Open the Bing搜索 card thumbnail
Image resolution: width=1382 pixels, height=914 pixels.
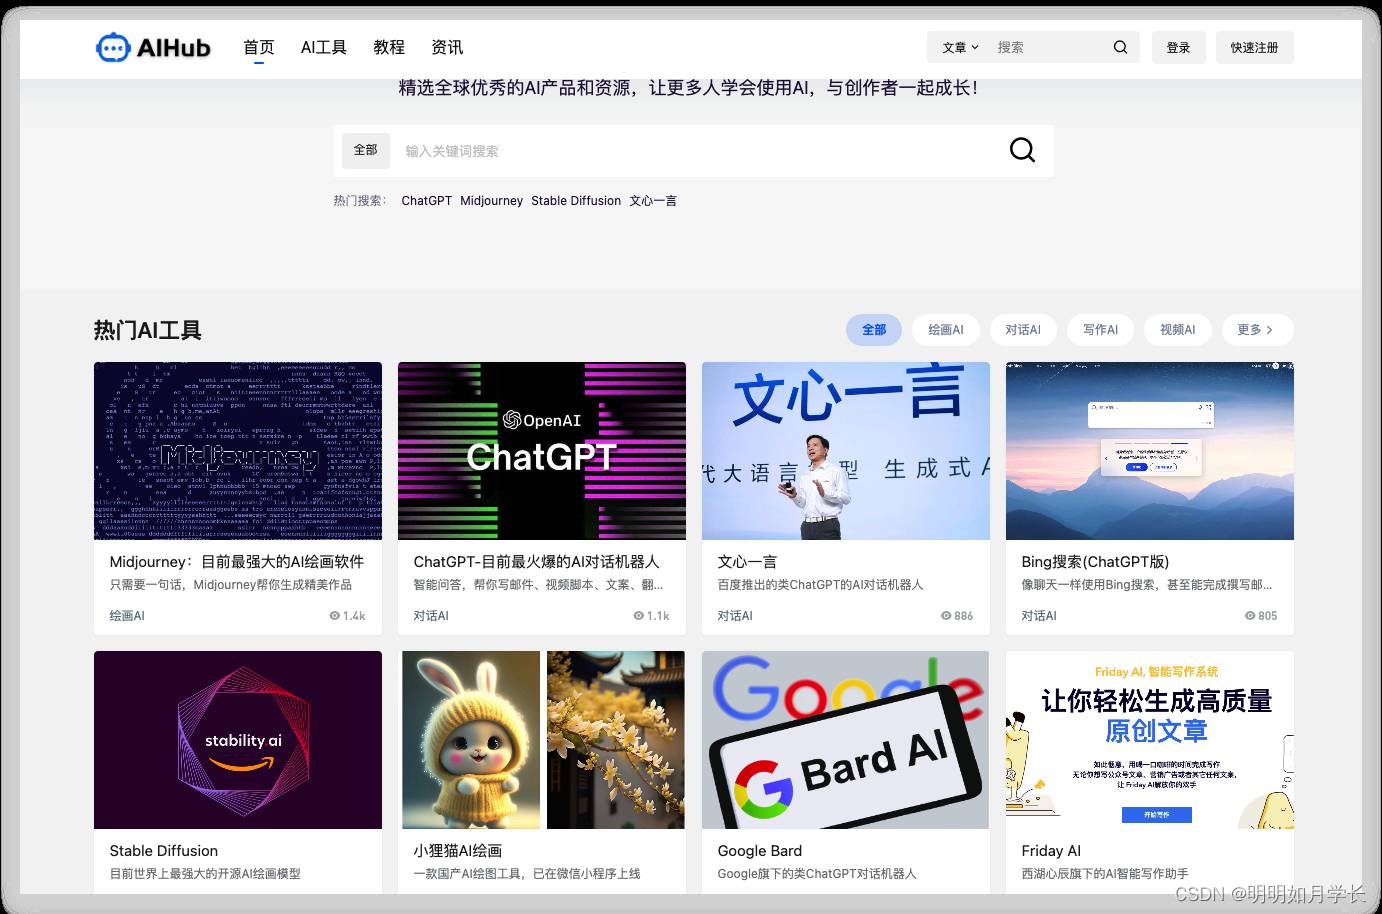[1150, 451]
